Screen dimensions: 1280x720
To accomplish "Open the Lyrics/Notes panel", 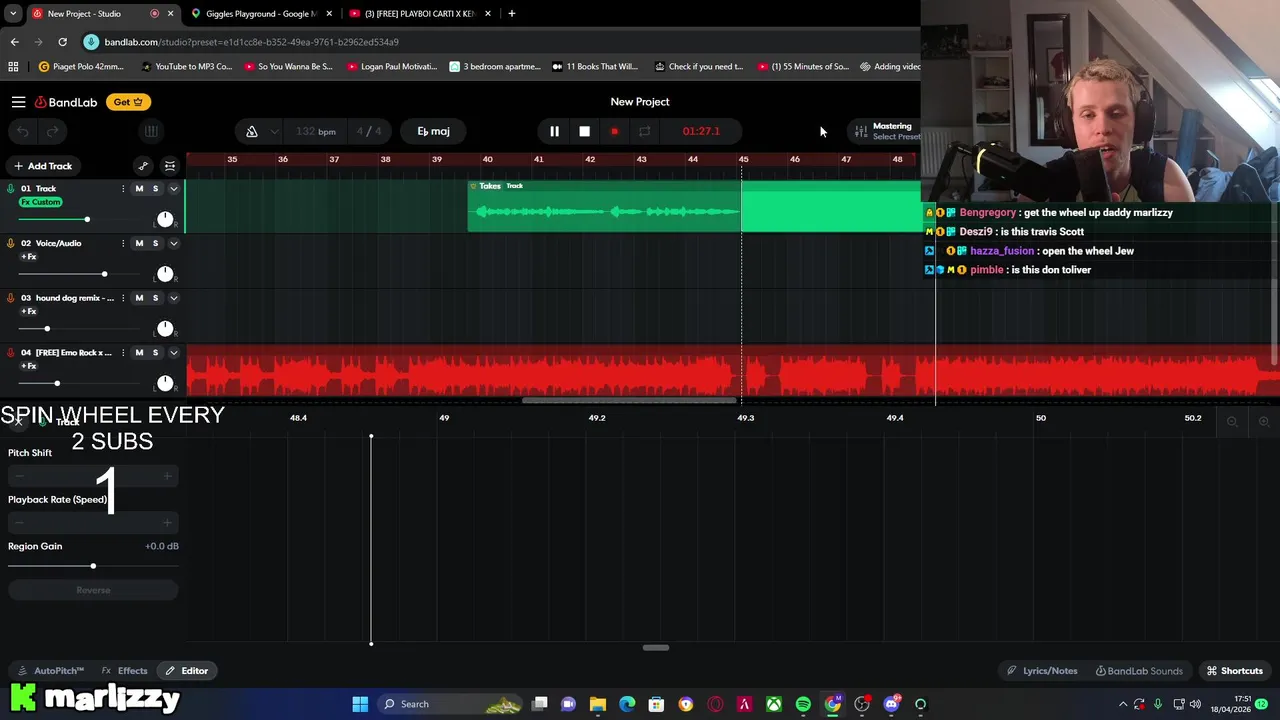I will (x=1042, y=671).
